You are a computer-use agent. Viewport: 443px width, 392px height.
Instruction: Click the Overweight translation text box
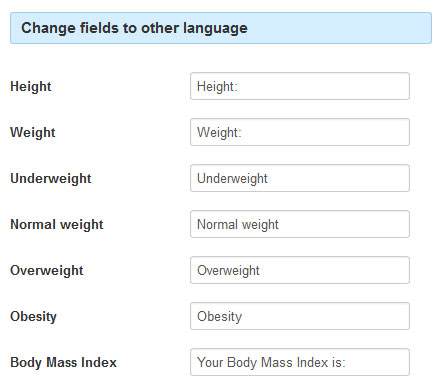300,270
